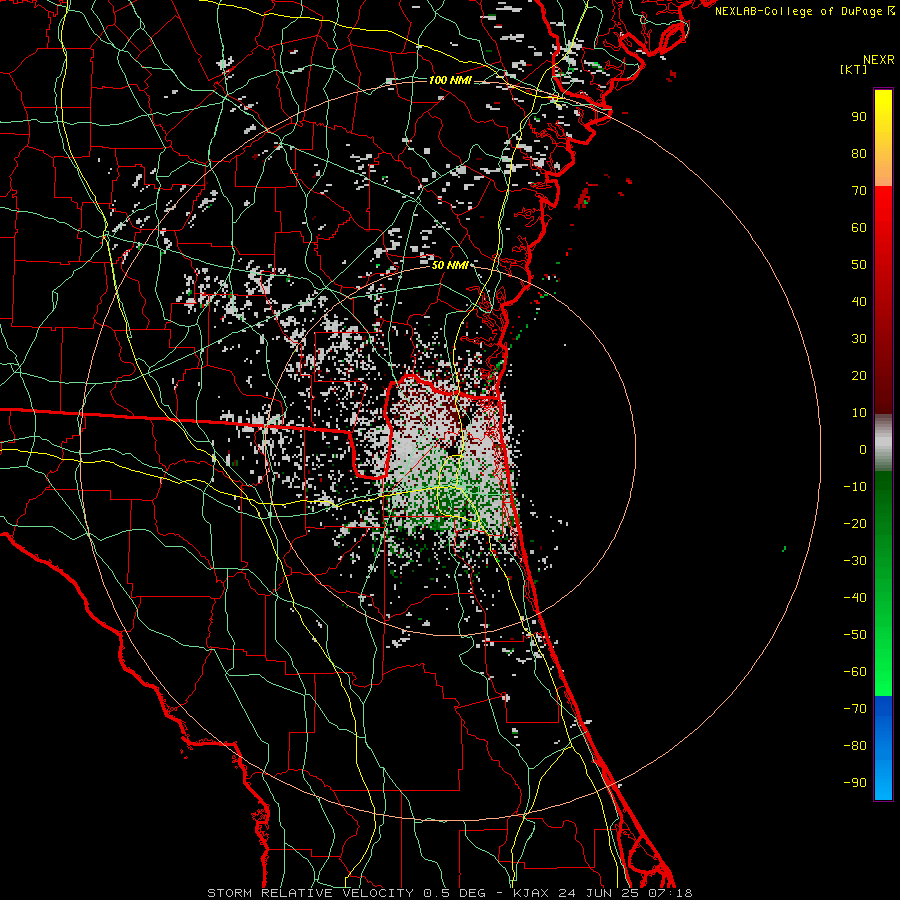Viewport: 900px width, 900px height.
Task: Pick the blue bottom segment of color bar
Action: tap(883, 748)
